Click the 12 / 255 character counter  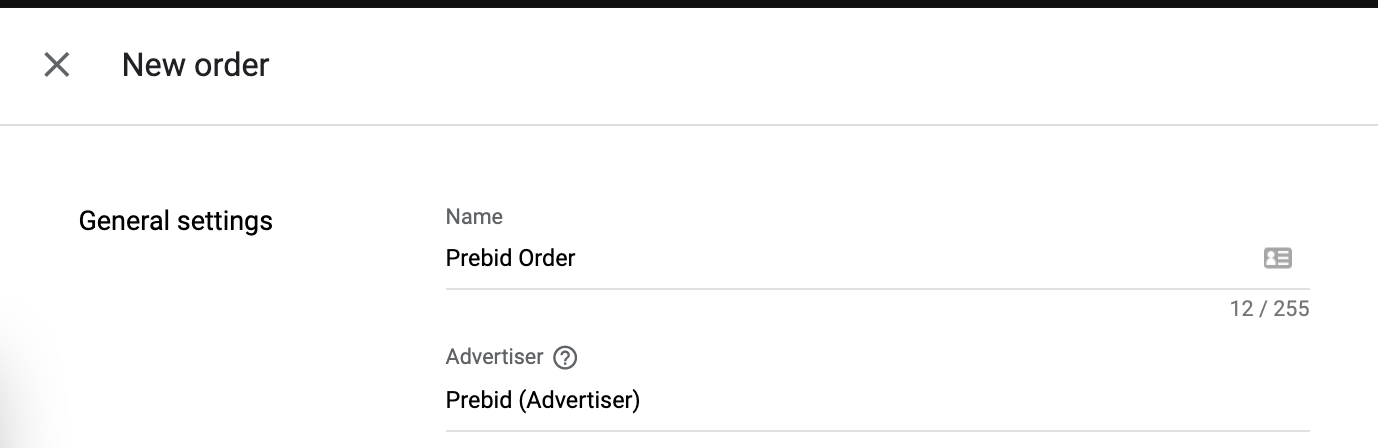[1269, 309]
